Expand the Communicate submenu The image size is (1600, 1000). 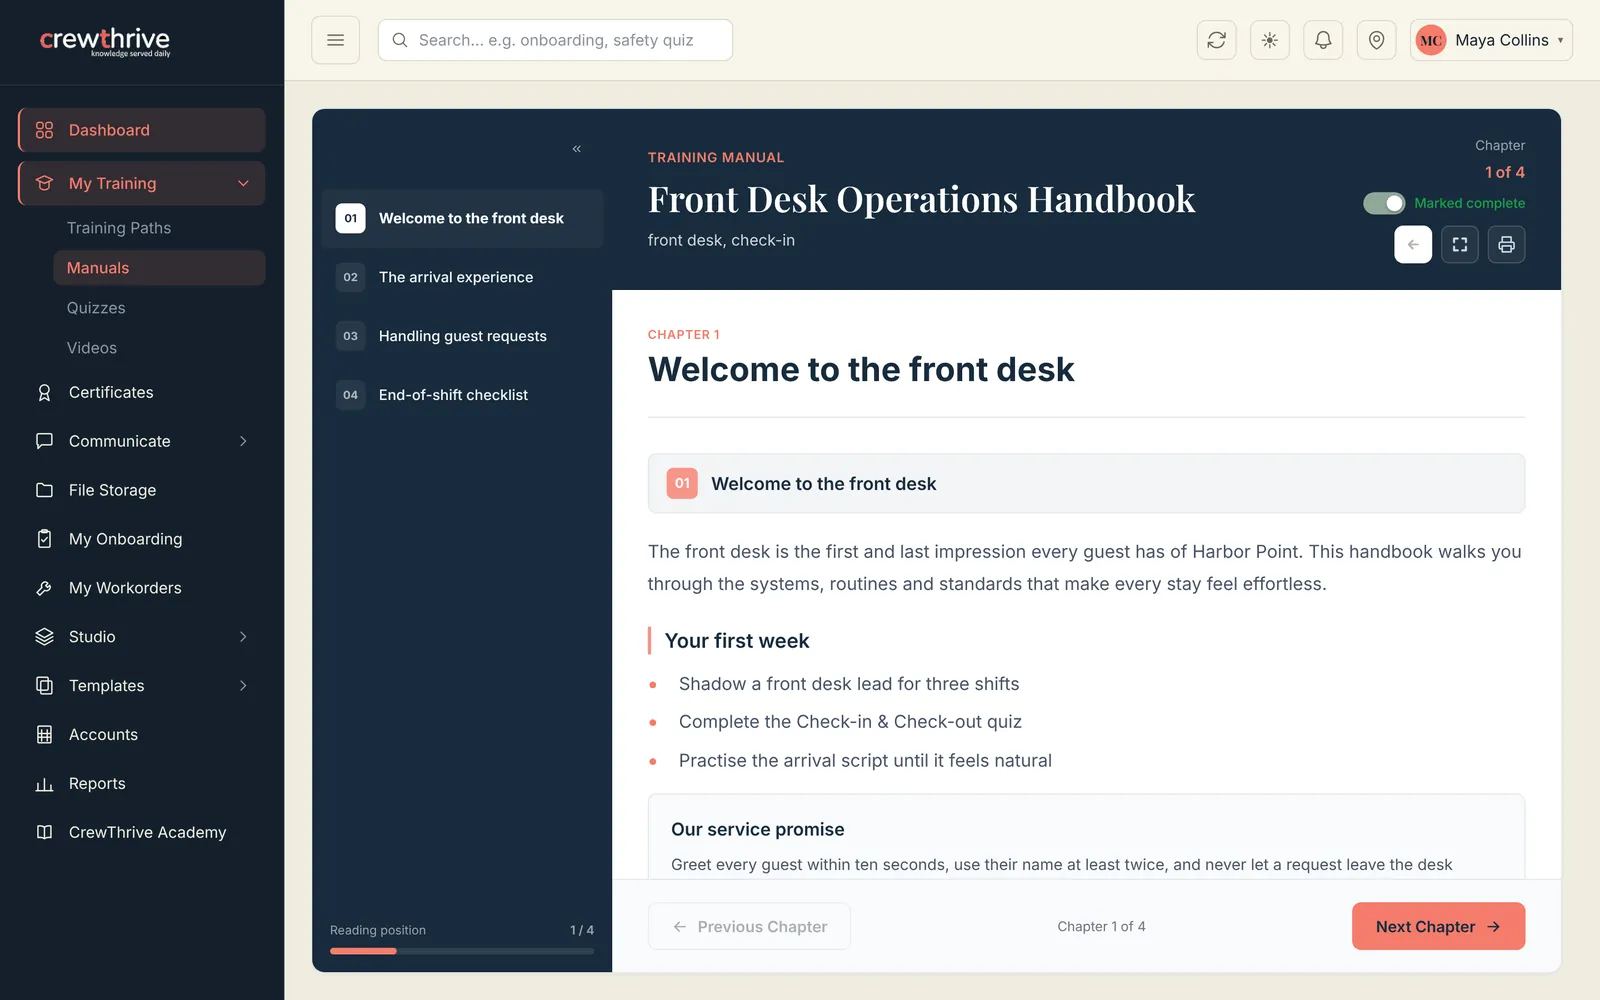click(x=141, y=441)
